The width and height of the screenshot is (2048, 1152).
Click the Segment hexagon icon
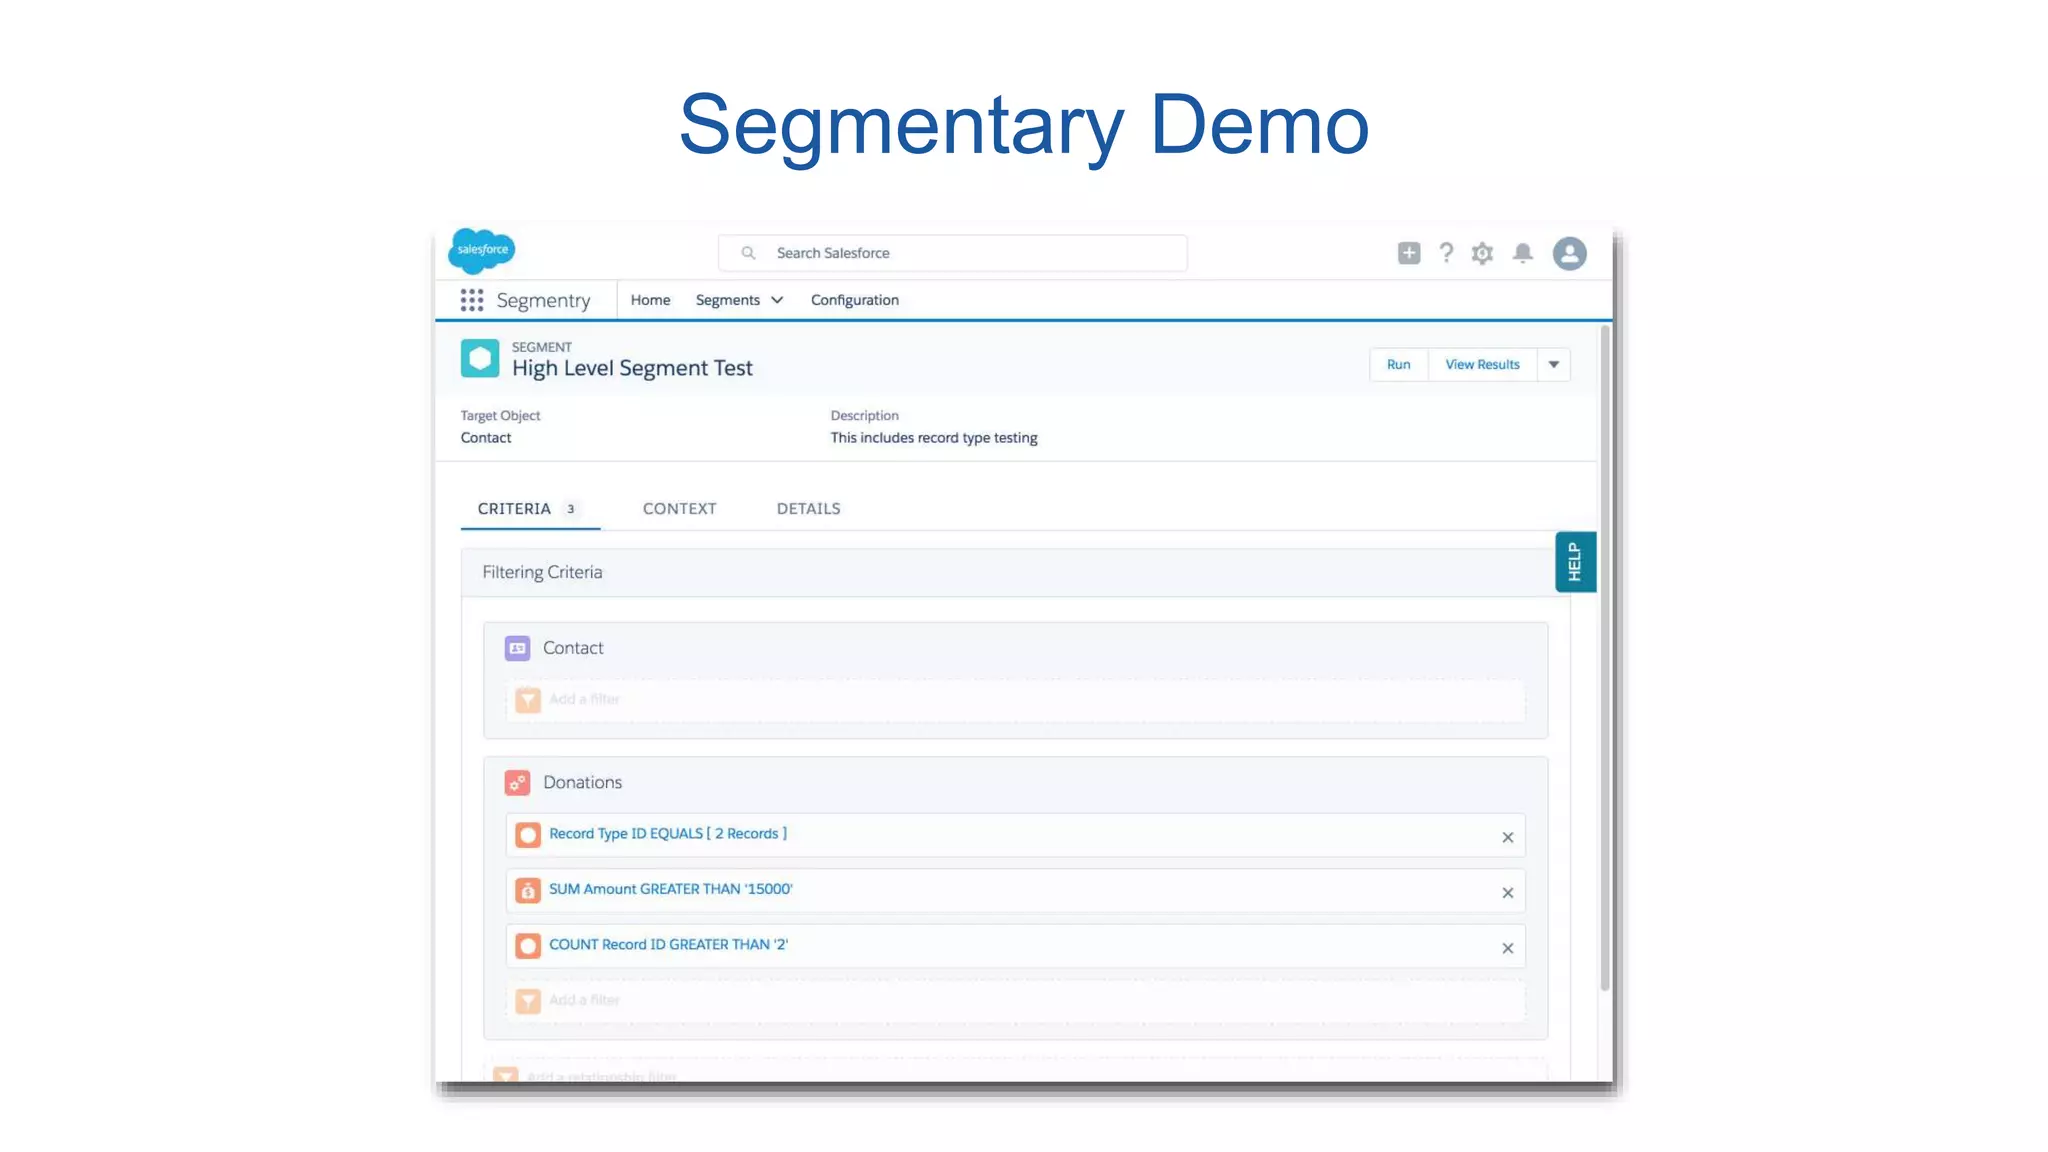click(480, 358)
